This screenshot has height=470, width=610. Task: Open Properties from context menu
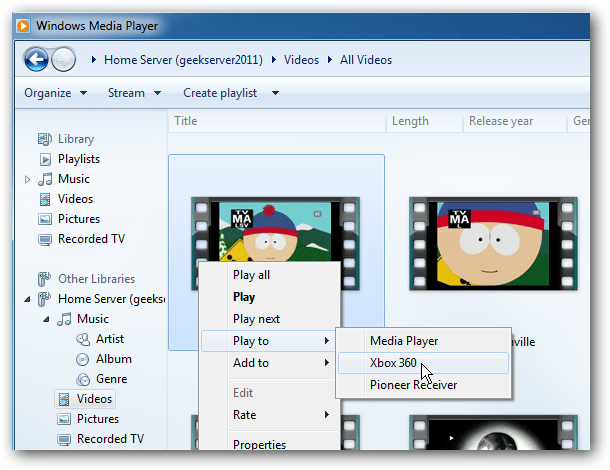pos(271,444)
